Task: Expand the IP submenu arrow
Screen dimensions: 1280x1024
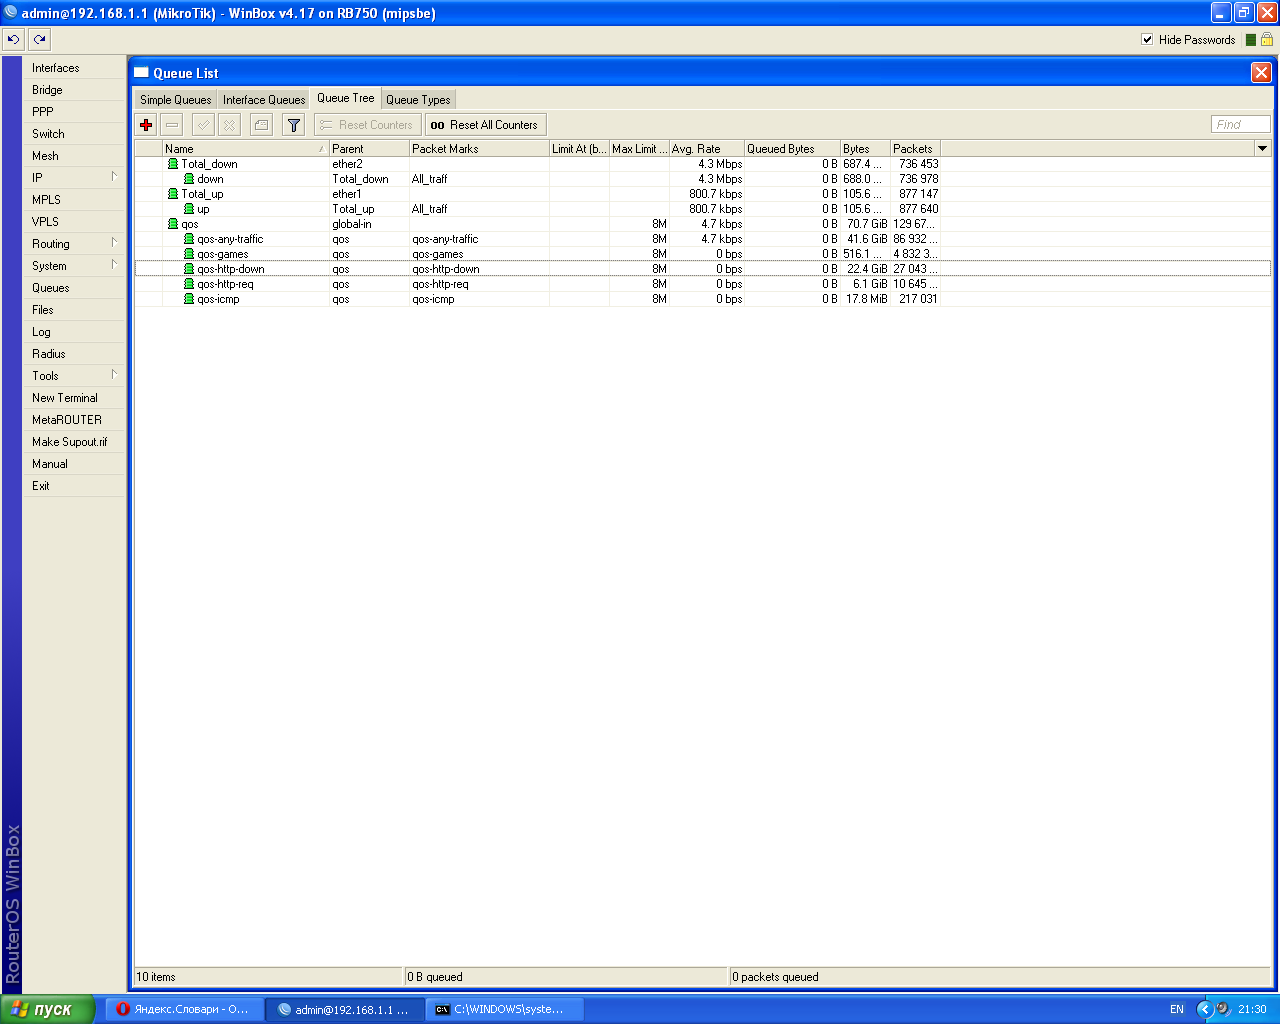Action: pyautogui.click(x=114, y=177)
